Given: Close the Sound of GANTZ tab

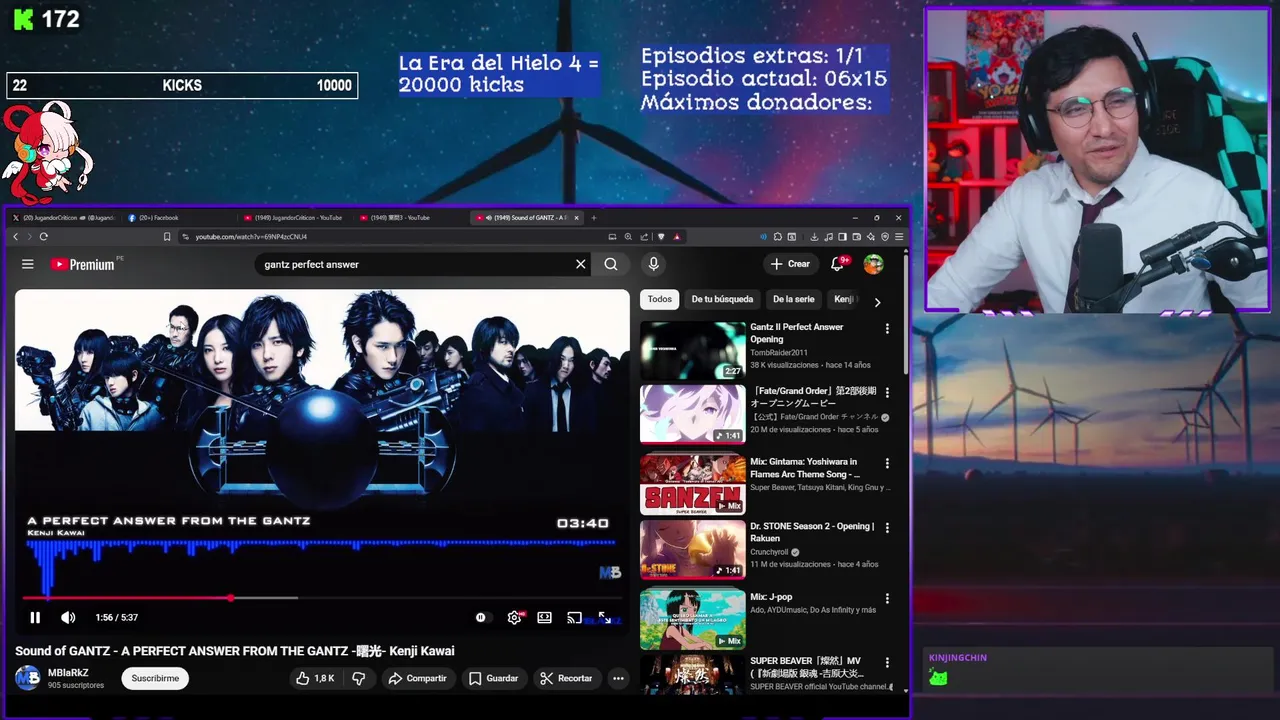Looking at the screenshot, I should point(576,217).
